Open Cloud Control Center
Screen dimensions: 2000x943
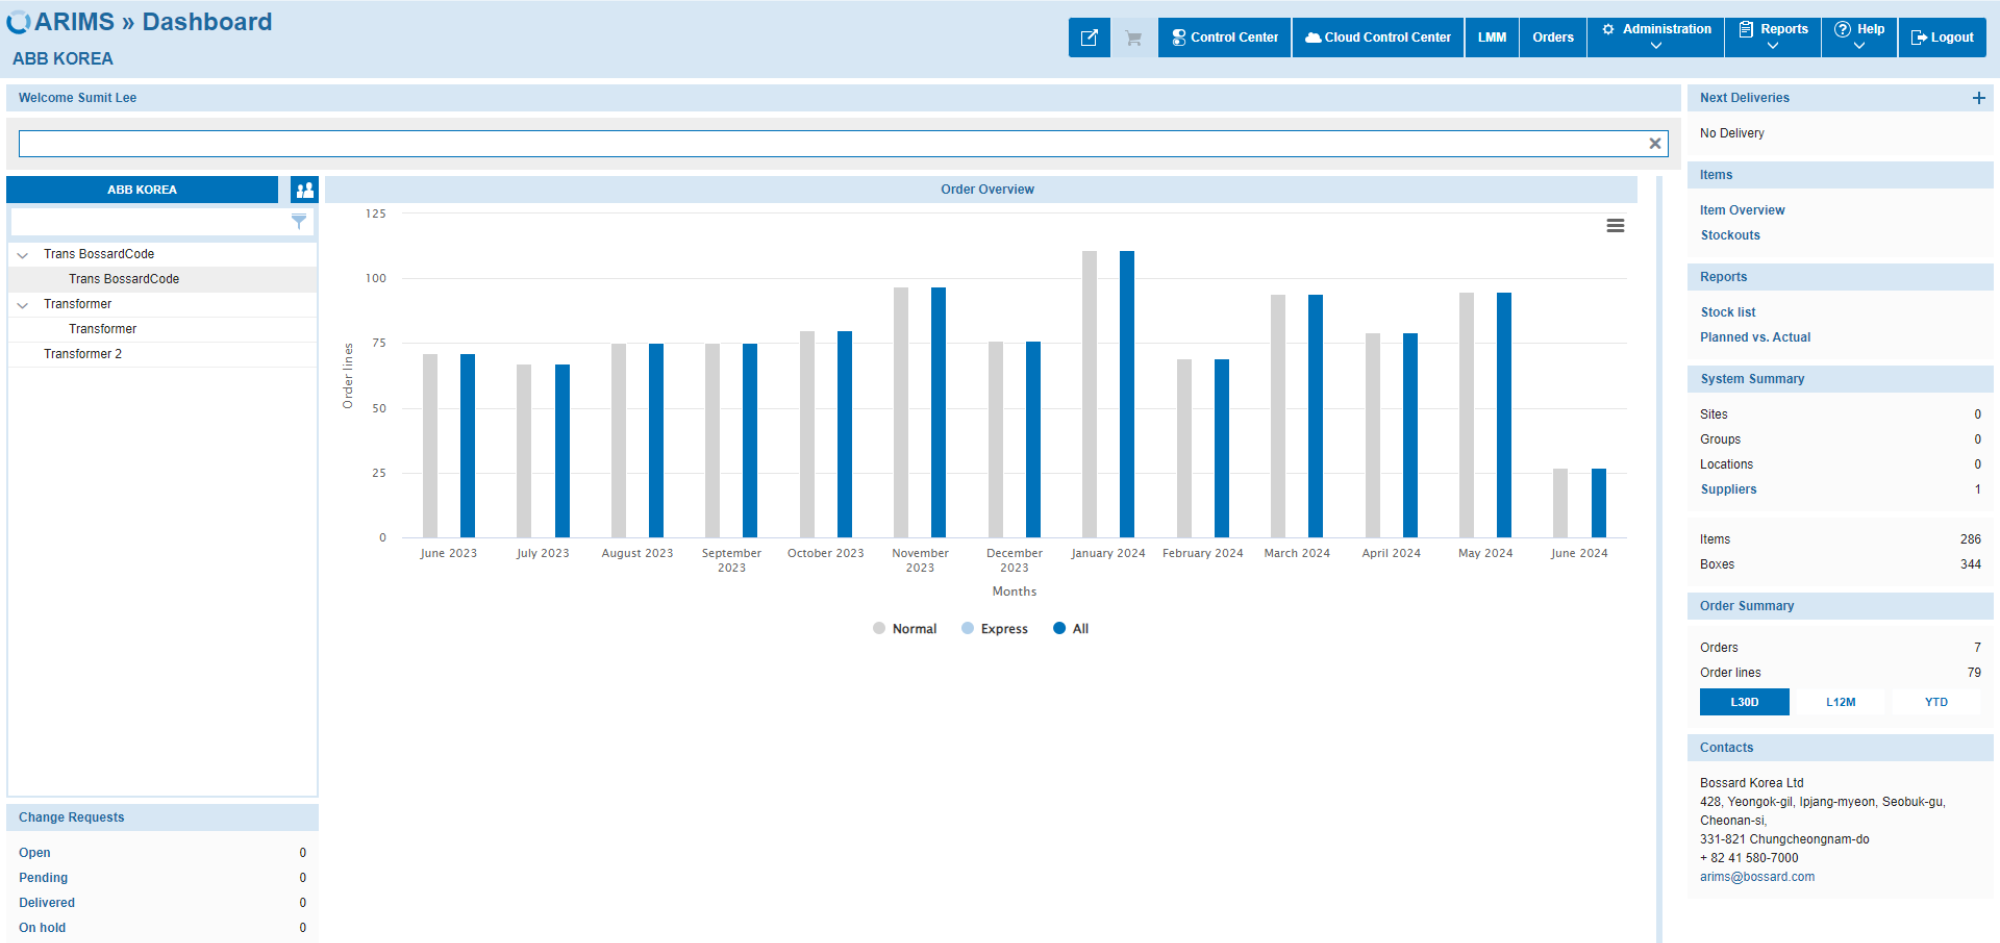click(1378, 38)
